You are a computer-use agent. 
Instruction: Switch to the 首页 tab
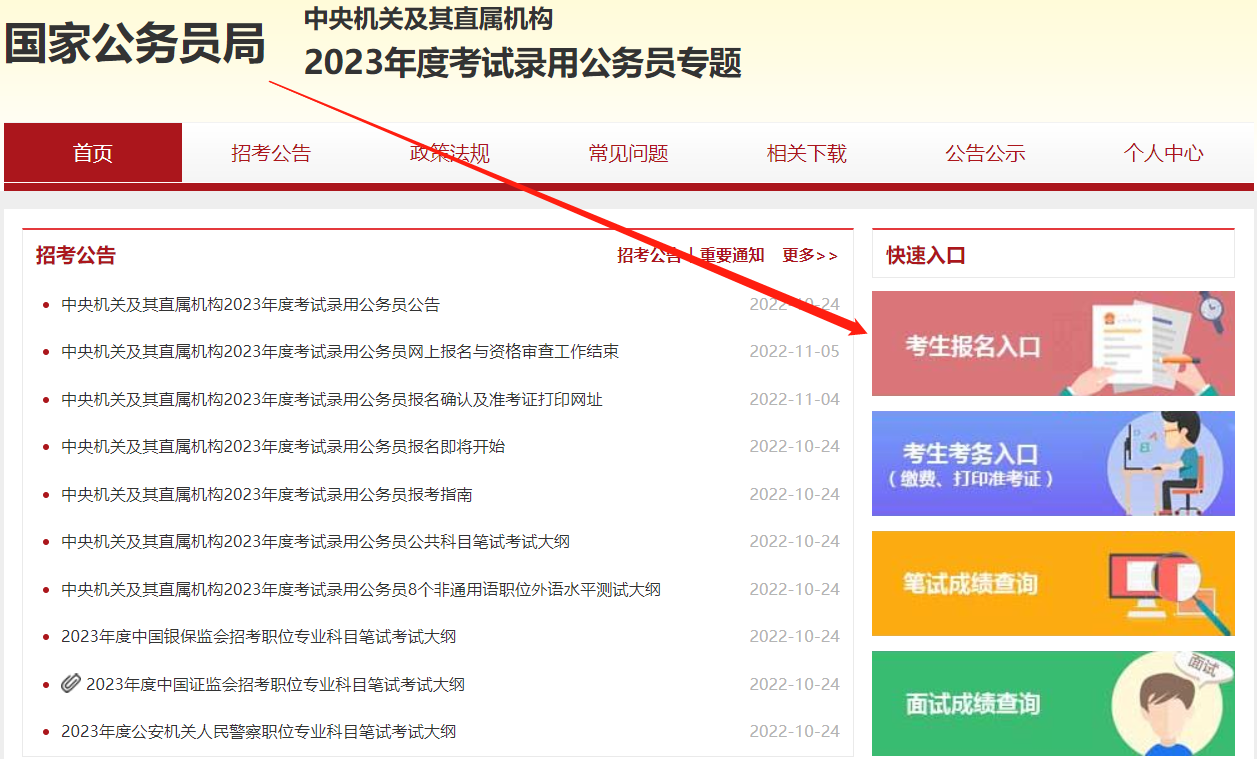tap(92, 152)
